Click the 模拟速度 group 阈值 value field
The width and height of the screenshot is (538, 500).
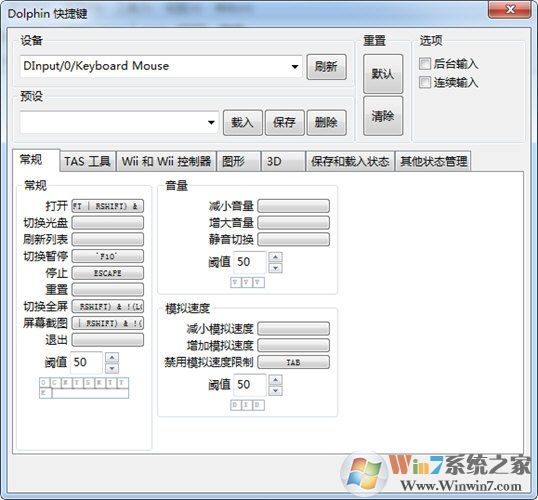pos(250,385)
